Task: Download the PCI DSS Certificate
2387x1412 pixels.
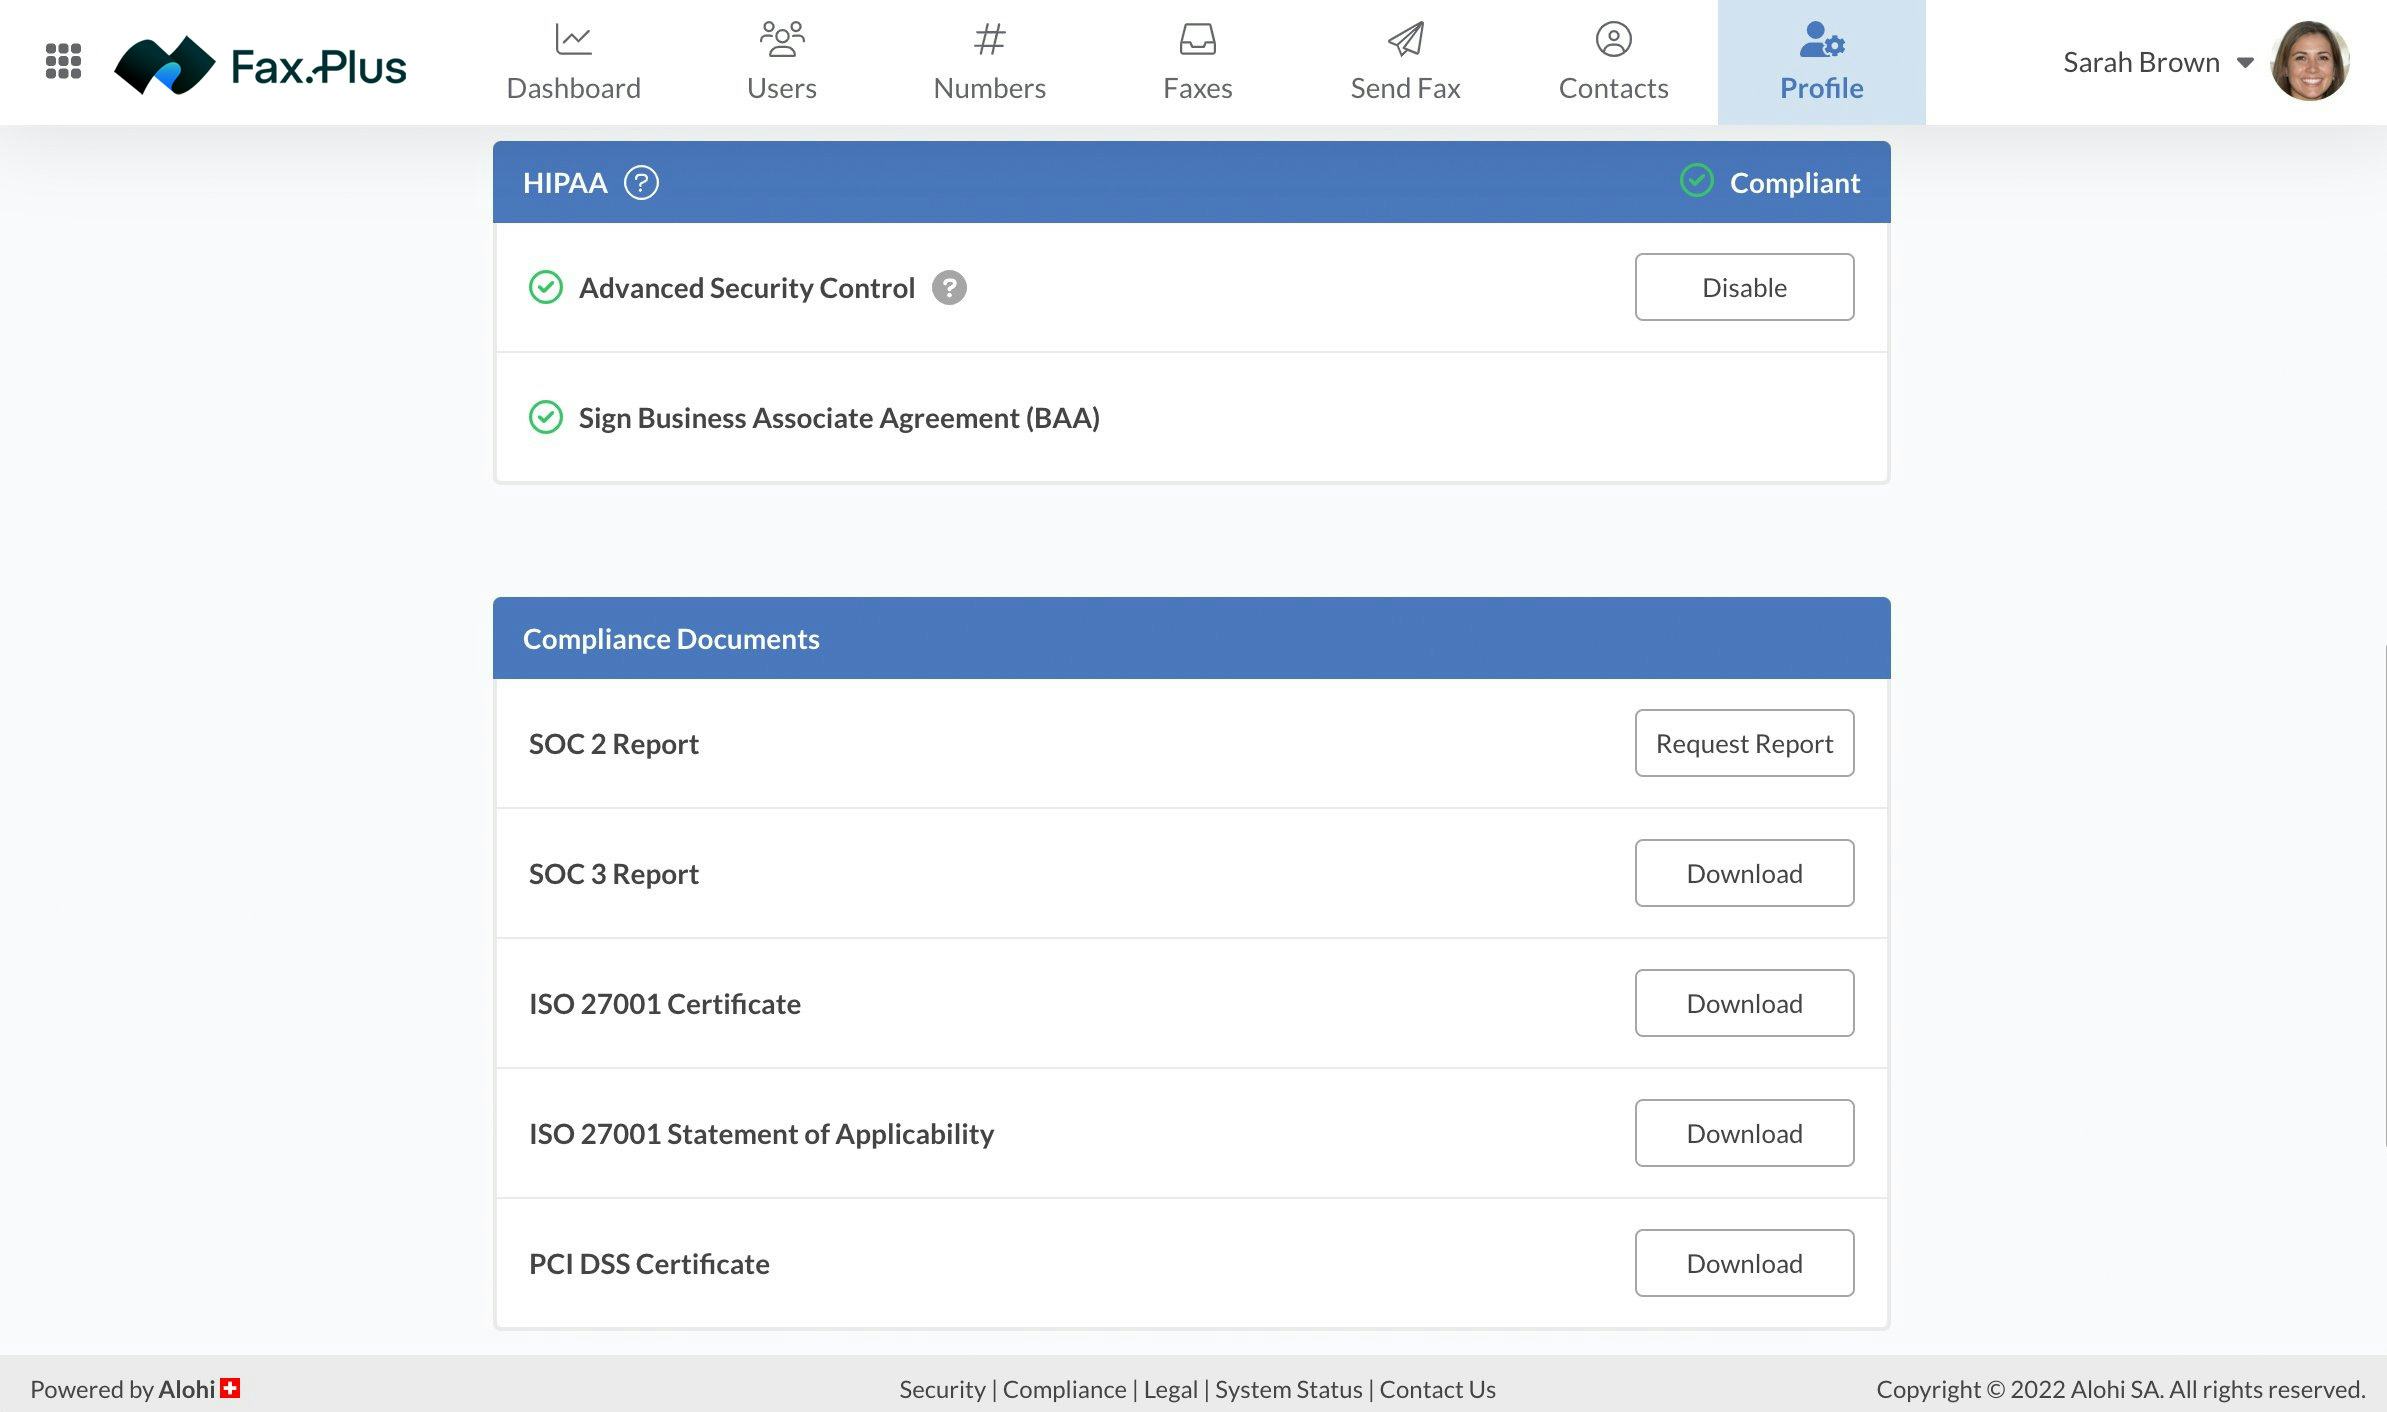Action: click(1745, 1262)
